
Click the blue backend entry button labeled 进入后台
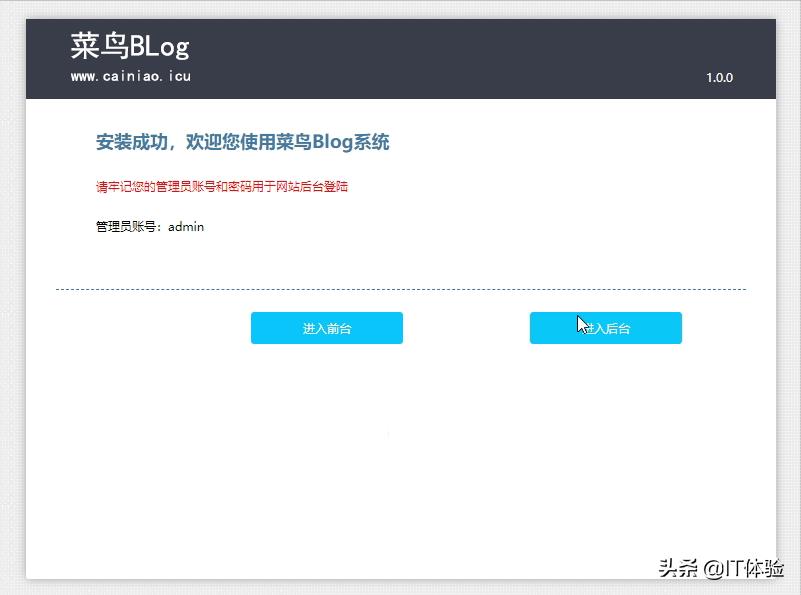tap(605, 327)
